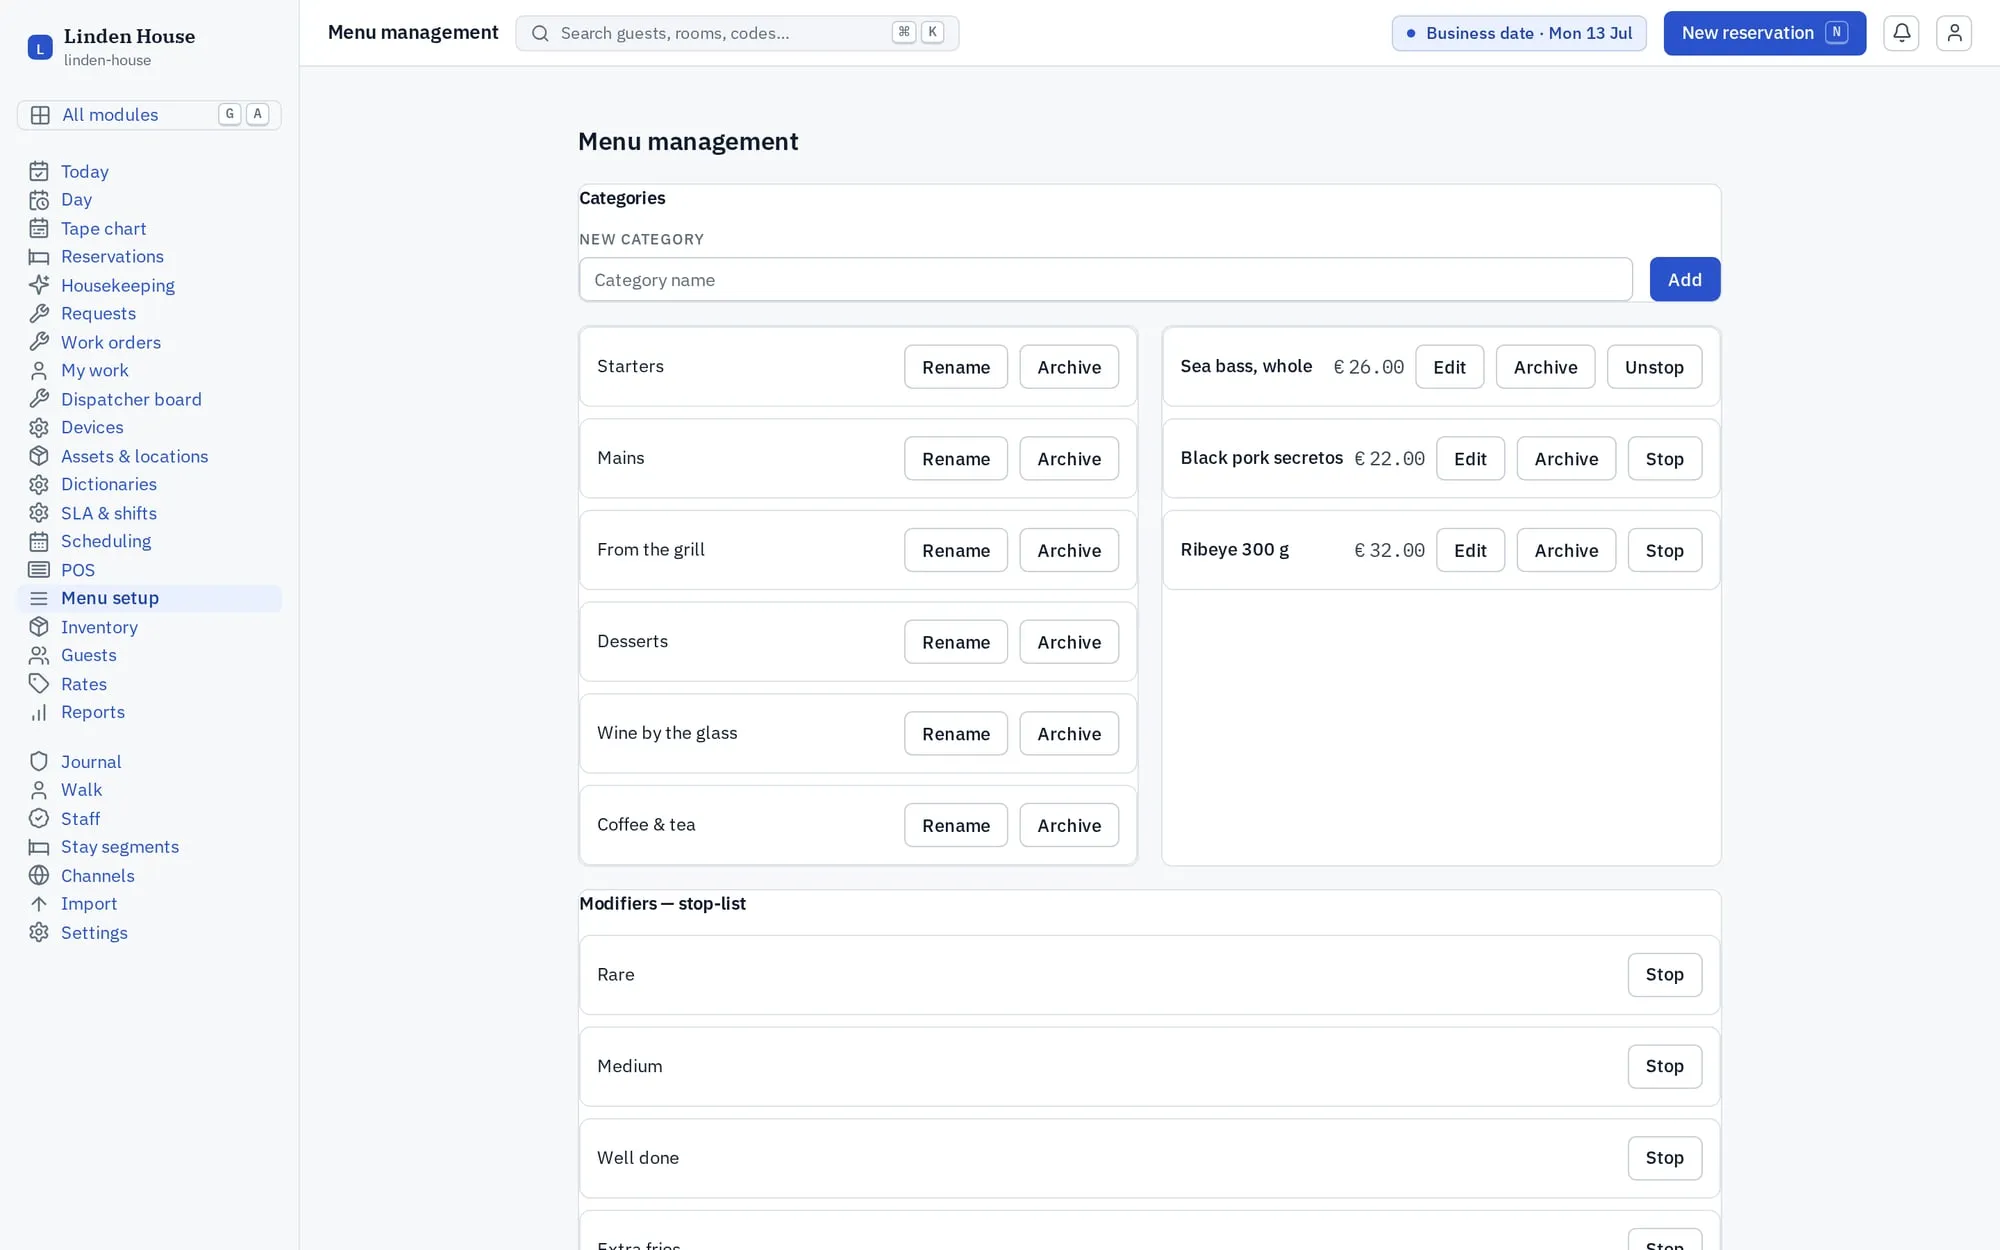2000x1250 pixels.
Task: Click the Inventory package icon
Action: tap(39, 628)
